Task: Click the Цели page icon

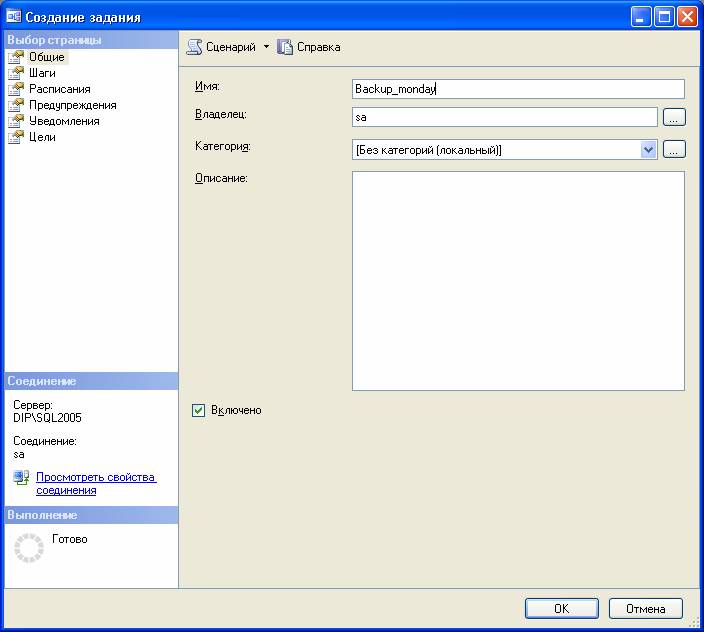Action: pyautogui.click(x=15, y=137)
